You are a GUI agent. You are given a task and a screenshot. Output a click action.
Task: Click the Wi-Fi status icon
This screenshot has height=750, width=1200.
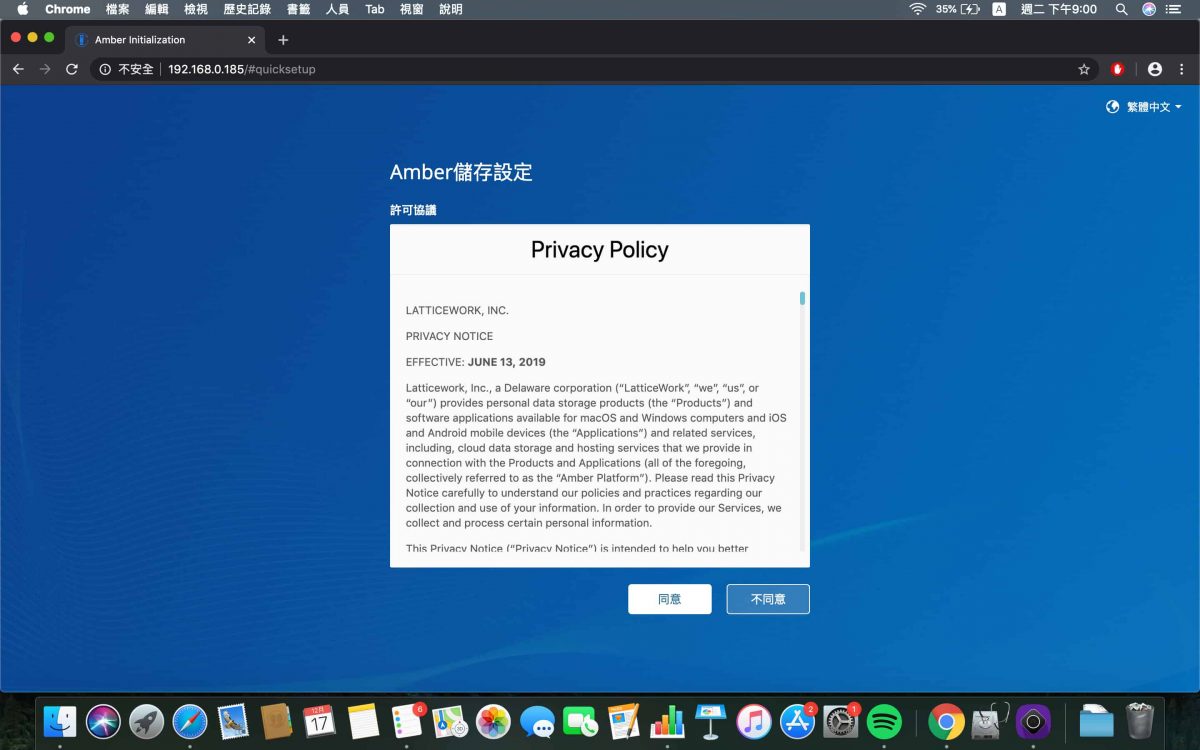click(917, 9)
